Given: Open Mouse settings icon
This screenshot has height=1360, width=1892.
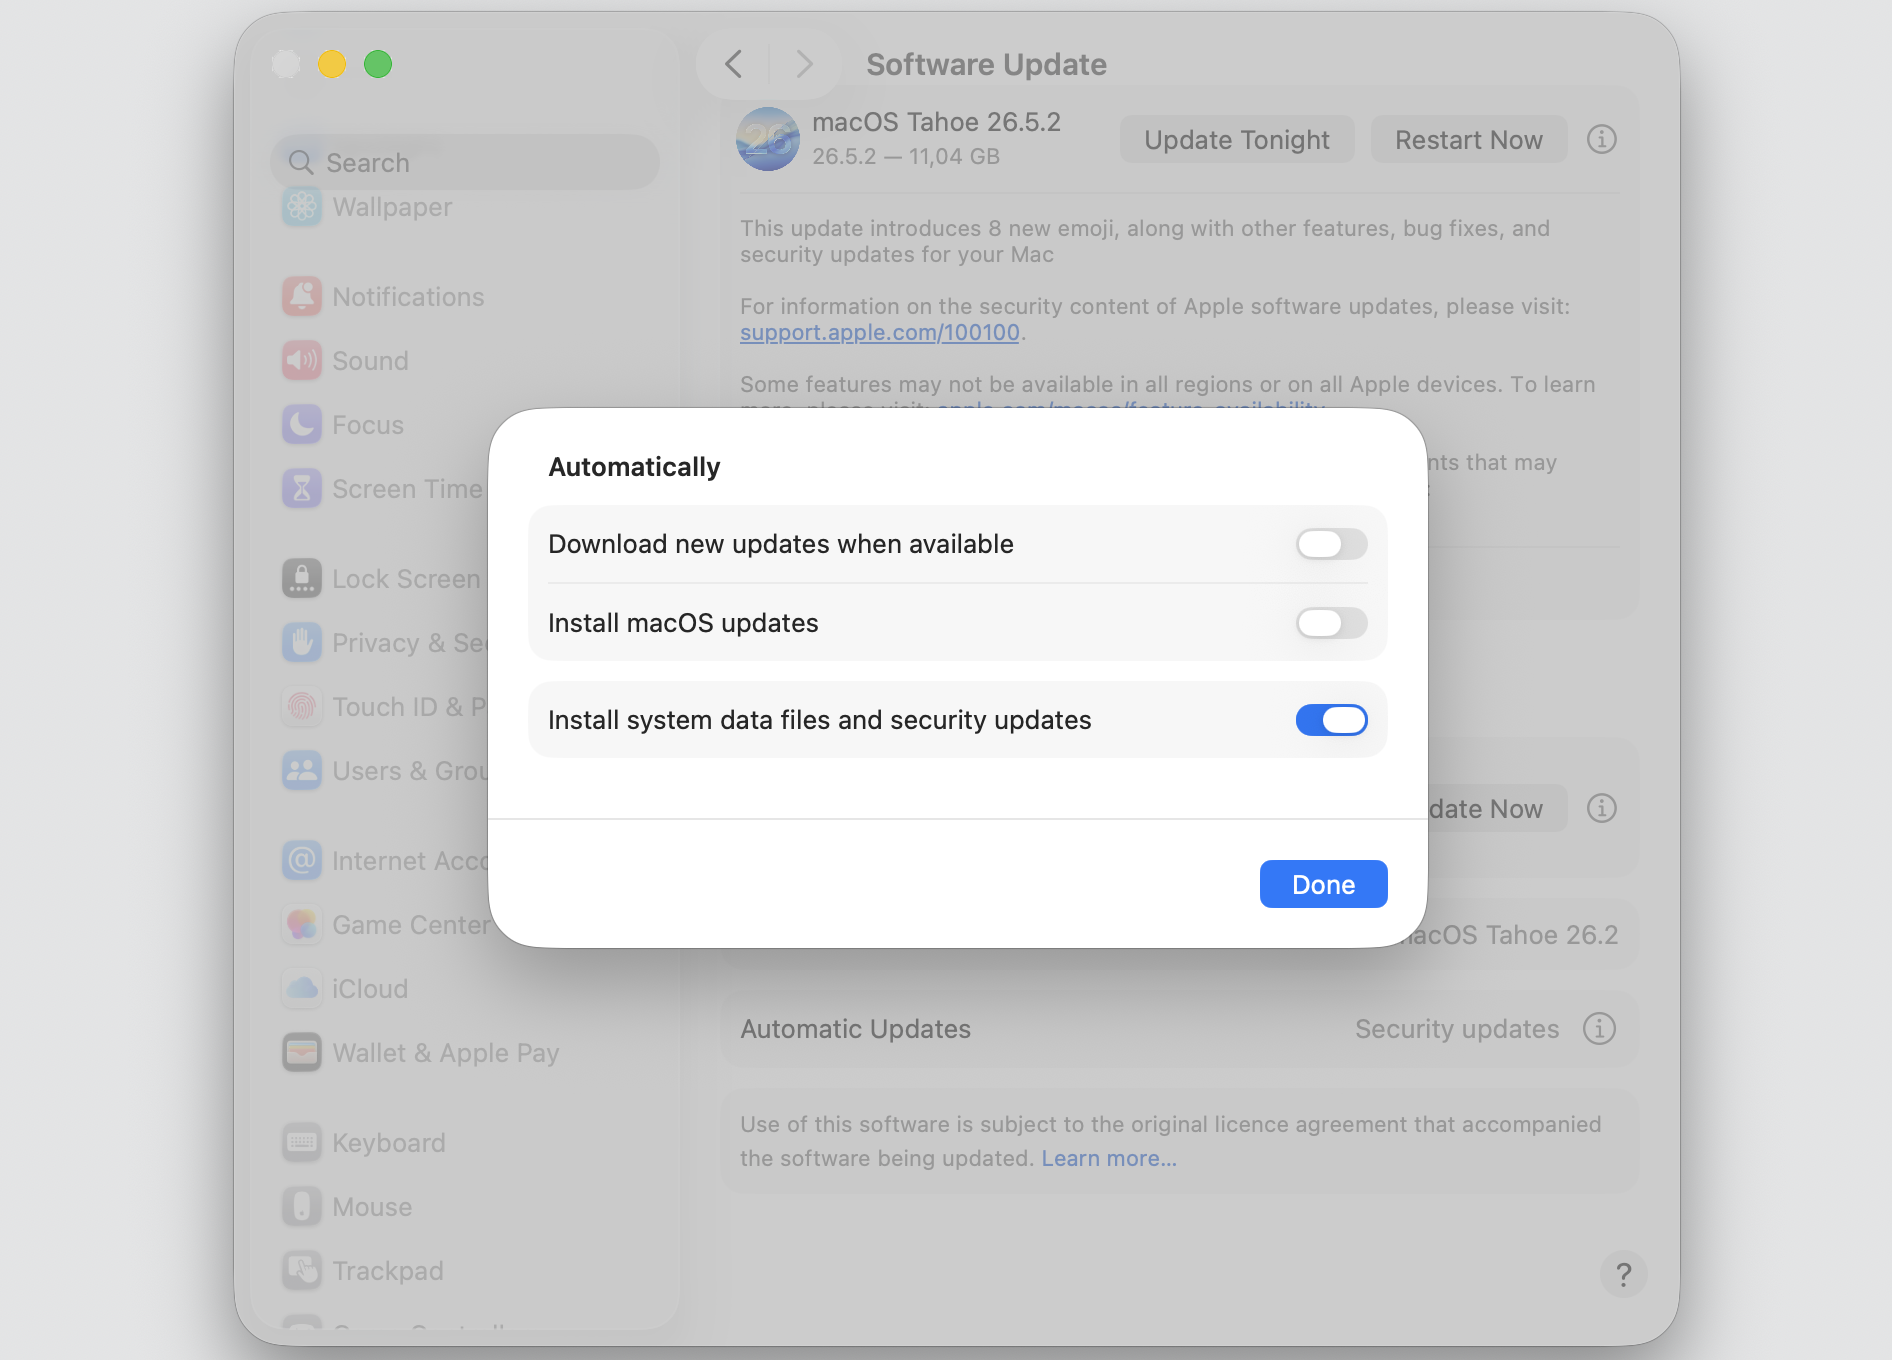Looking at the screenshot, I should (x=302, y=1207).
